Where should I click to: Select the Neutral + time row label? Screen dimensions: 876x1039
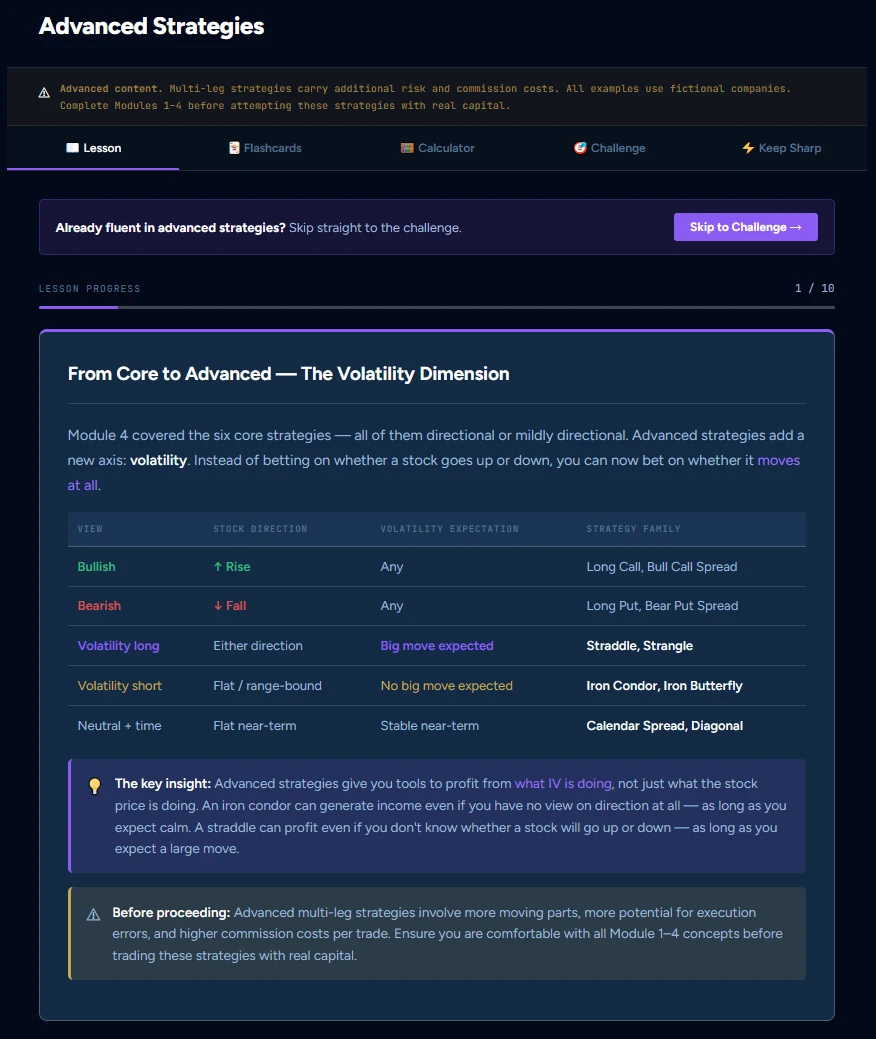(x=119, y=726)
